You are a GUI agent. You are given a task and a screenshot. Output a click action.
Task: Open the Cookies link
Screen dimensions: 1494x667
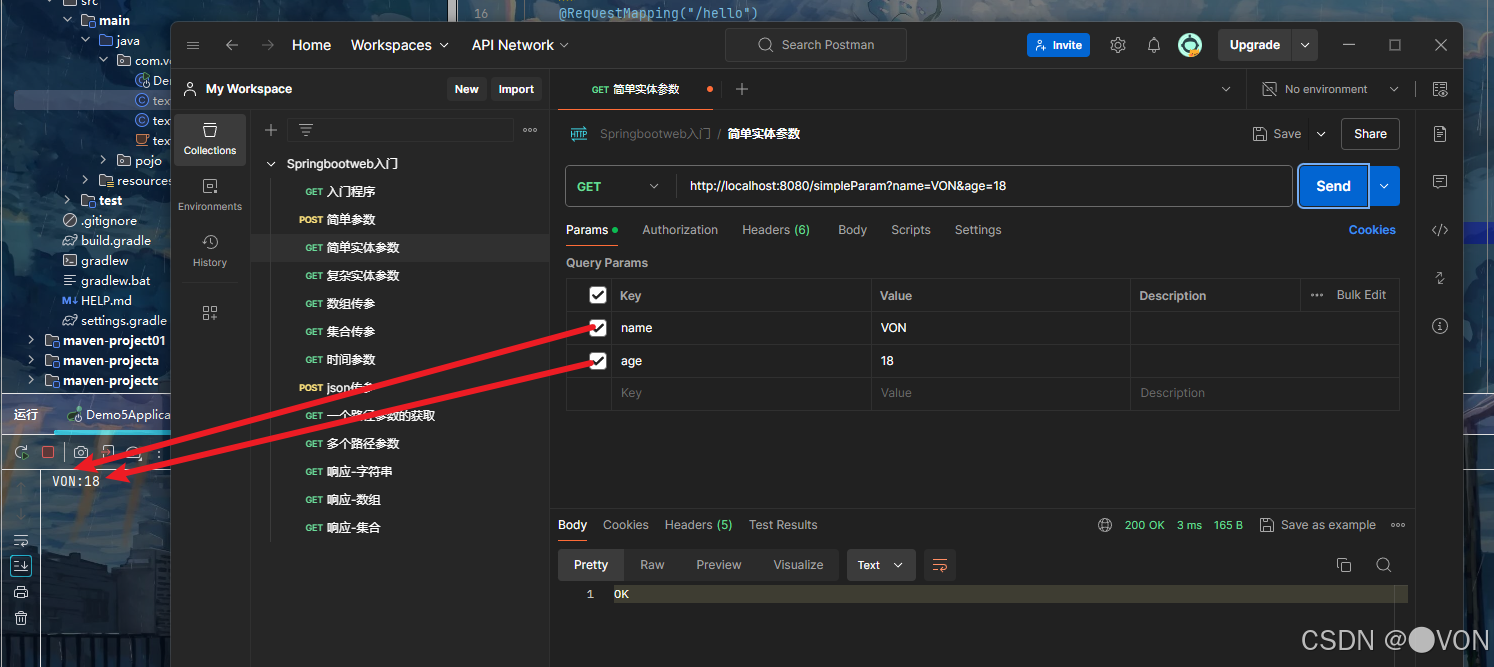(1372, 230)
